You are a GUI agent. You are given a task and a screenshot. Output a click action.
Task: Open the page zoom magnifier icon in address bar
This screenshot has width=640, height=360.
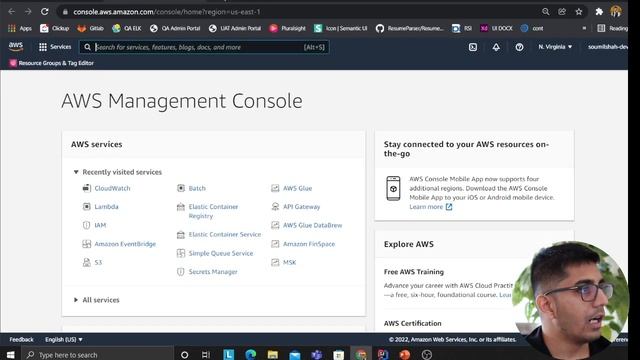(x=546, y=12)
